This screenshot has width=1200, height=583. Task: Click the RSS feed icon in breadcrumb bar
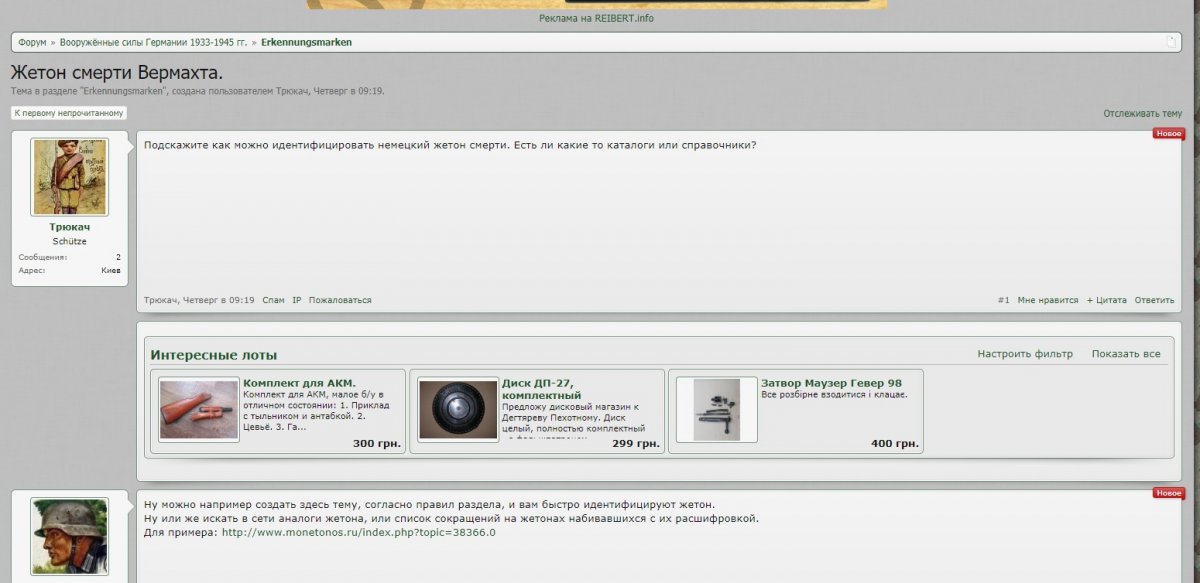(1171, 42)
